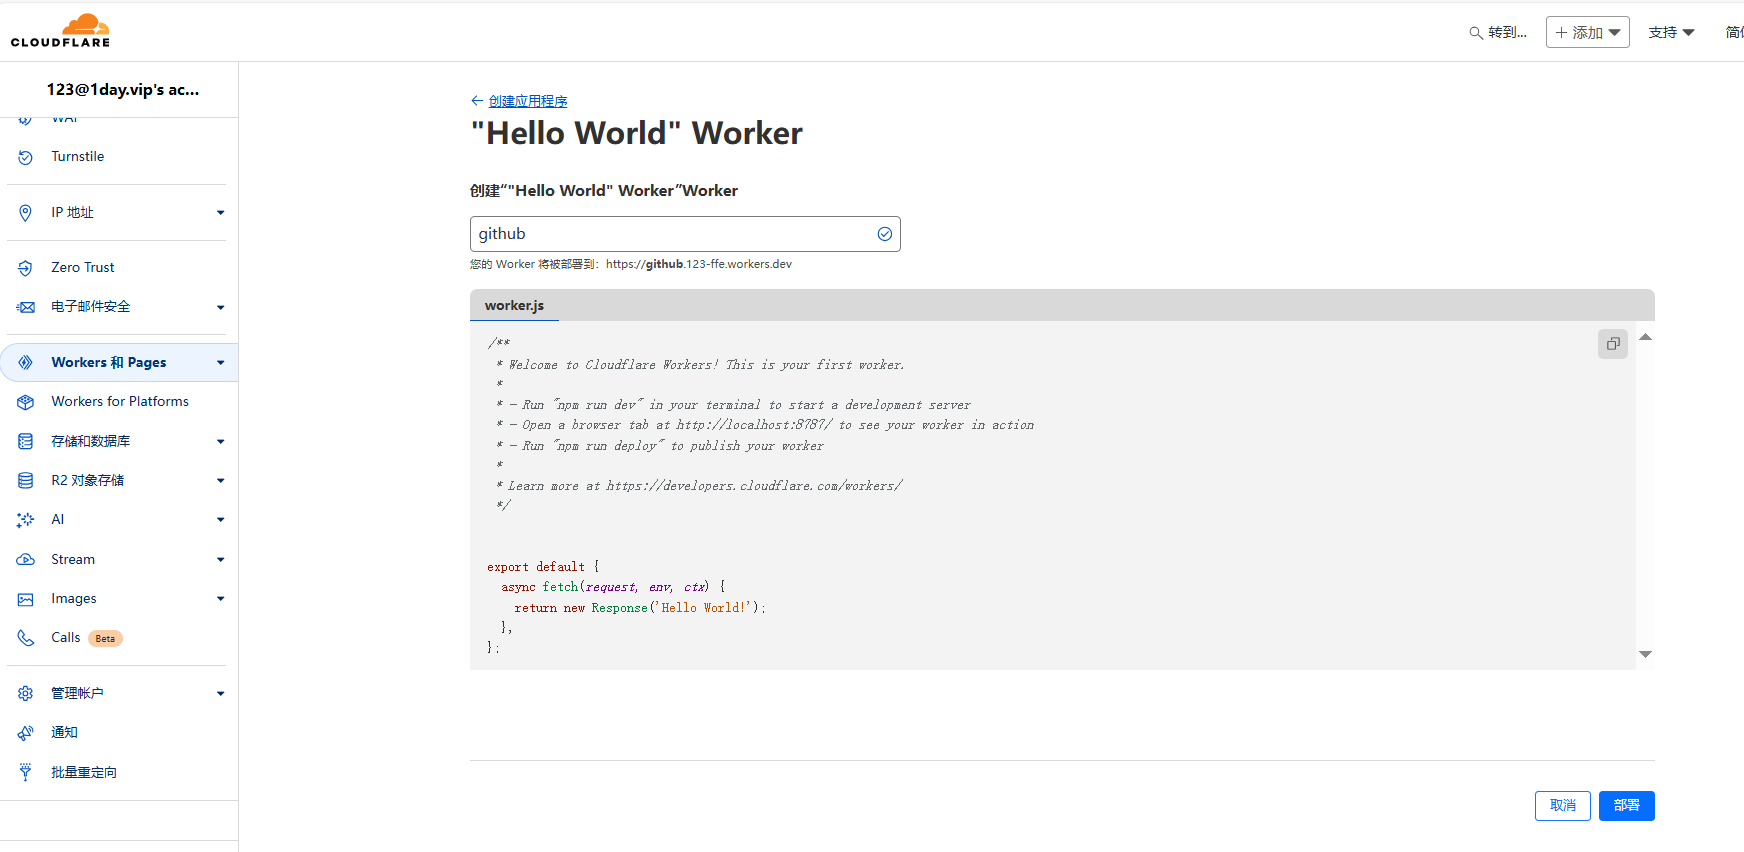1744x852 pixels.
Task: Open the 添加 dropdown button
Action: [1587, 32]
